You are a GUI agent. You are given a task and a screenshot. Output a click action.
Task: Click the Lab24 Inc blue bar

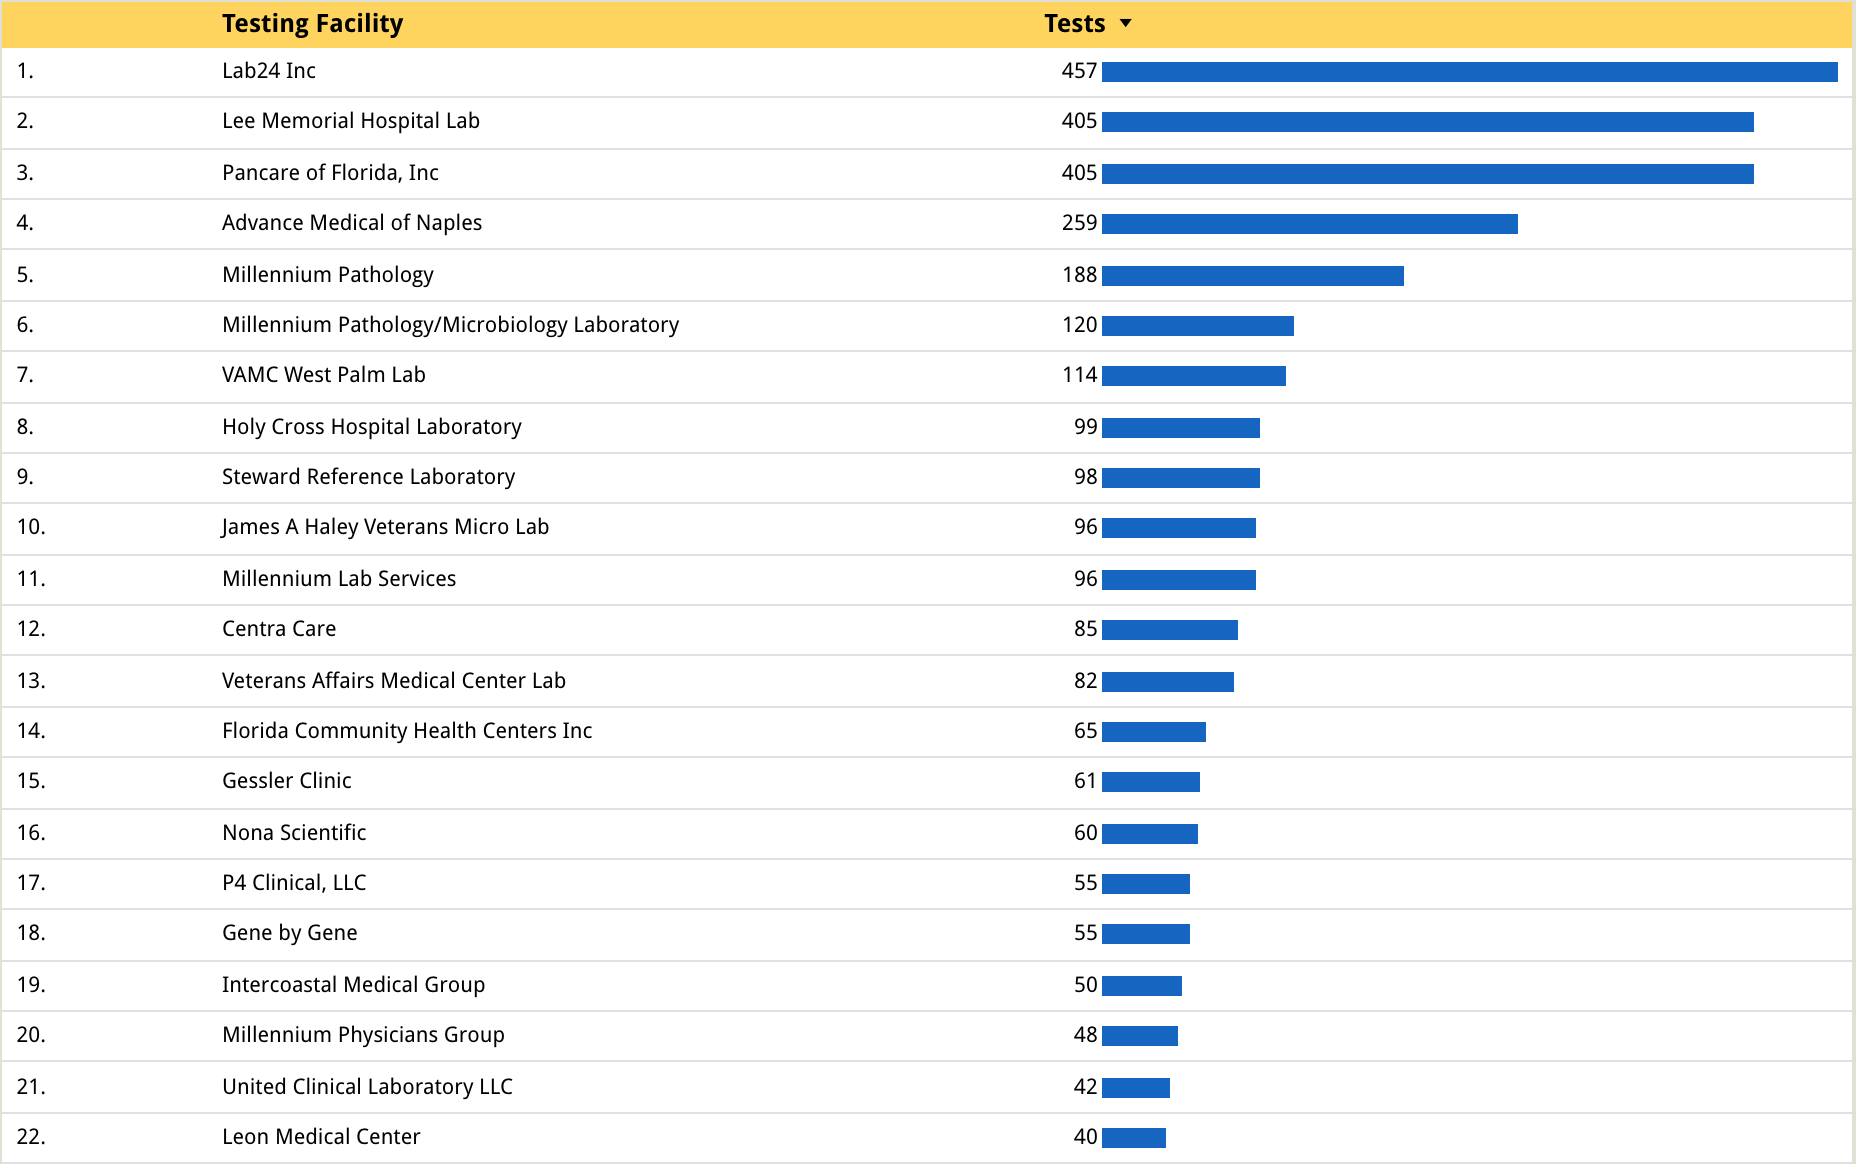[x=1470, y=72]
